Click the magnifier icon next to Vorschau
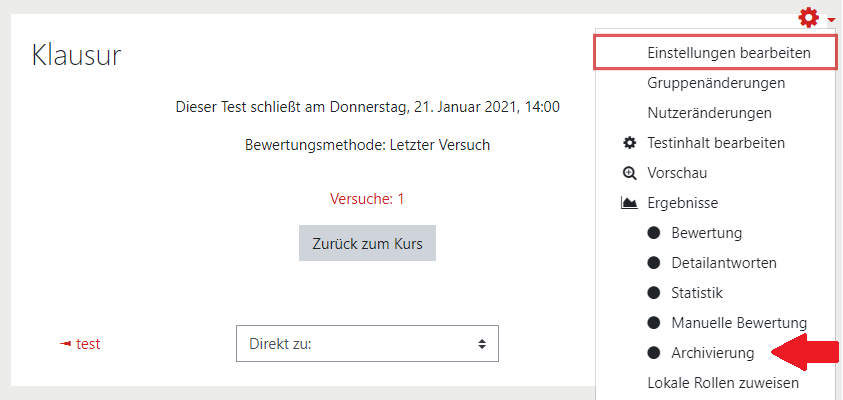843x400 pixels. [629, 173]
